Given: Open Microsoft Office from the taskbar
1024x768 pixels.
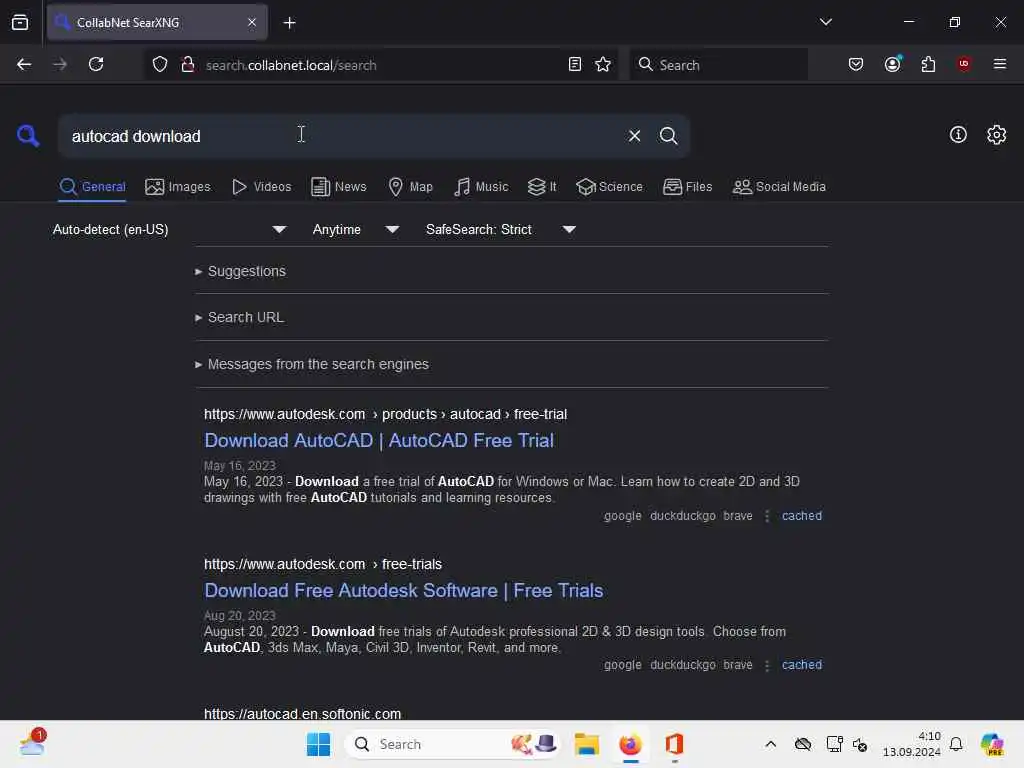Looking at the screenshot, I should [x=674, y=744].
